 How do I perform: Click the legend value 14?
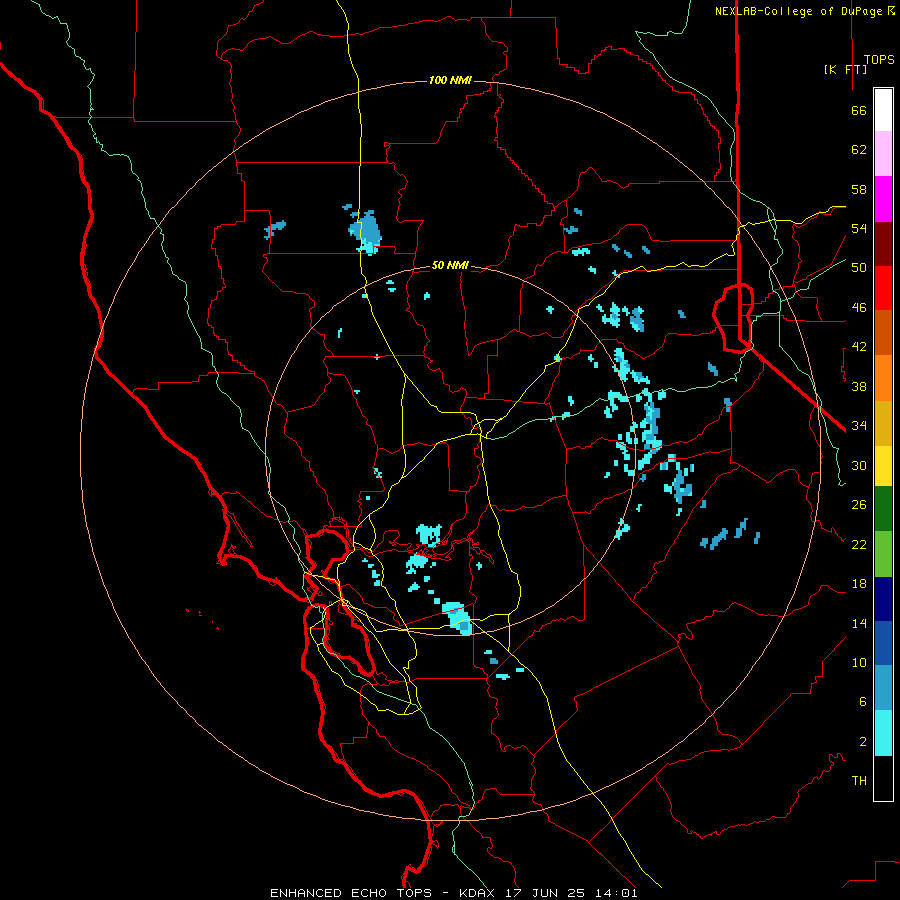point(859,623)
